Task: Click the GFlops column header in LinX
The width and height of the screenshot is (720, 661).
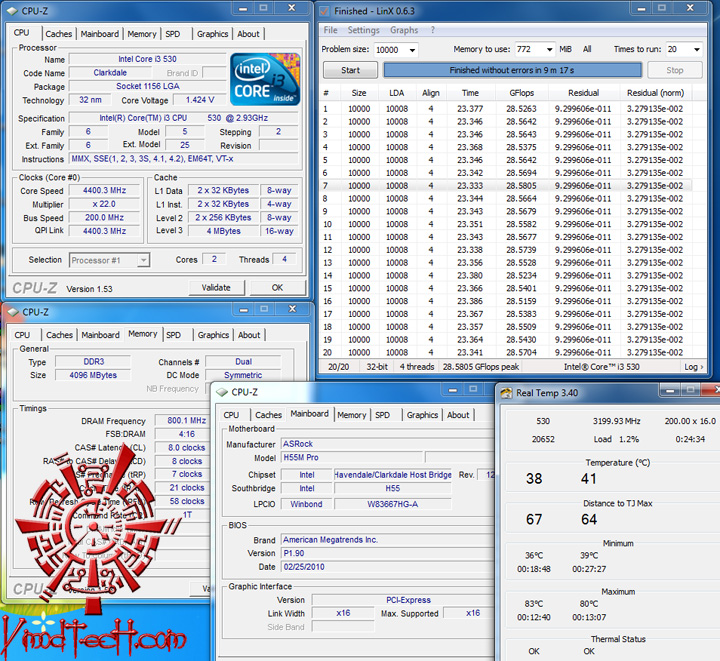Action: click(522, 93)
